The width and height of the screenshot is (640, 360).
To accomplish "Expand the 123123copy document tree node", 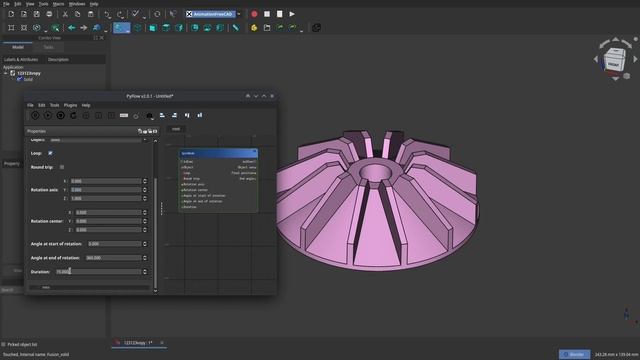I will [x=6, y=73].
